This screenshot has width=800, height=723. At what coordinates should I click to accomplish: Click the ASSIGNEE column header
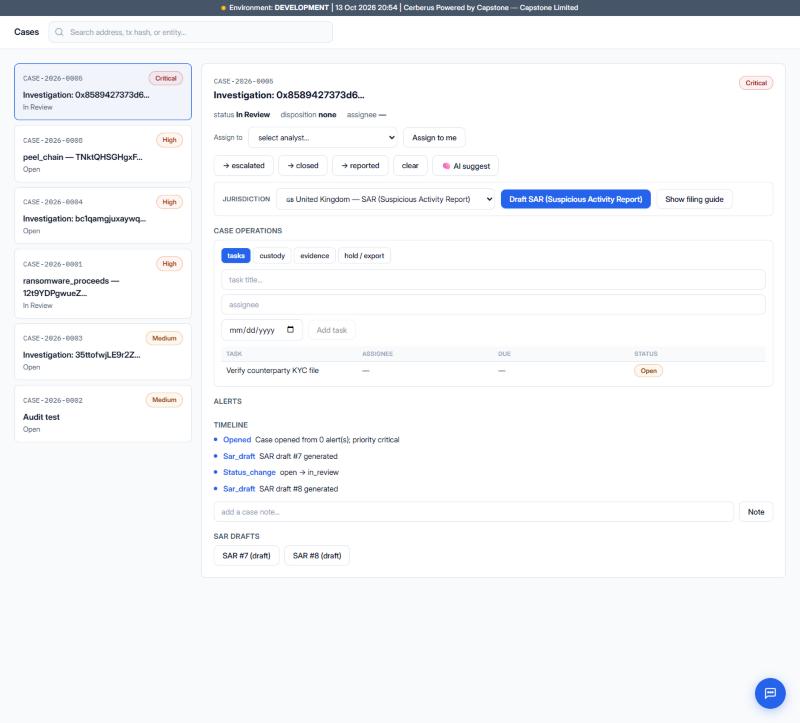[x=378, y=354]
